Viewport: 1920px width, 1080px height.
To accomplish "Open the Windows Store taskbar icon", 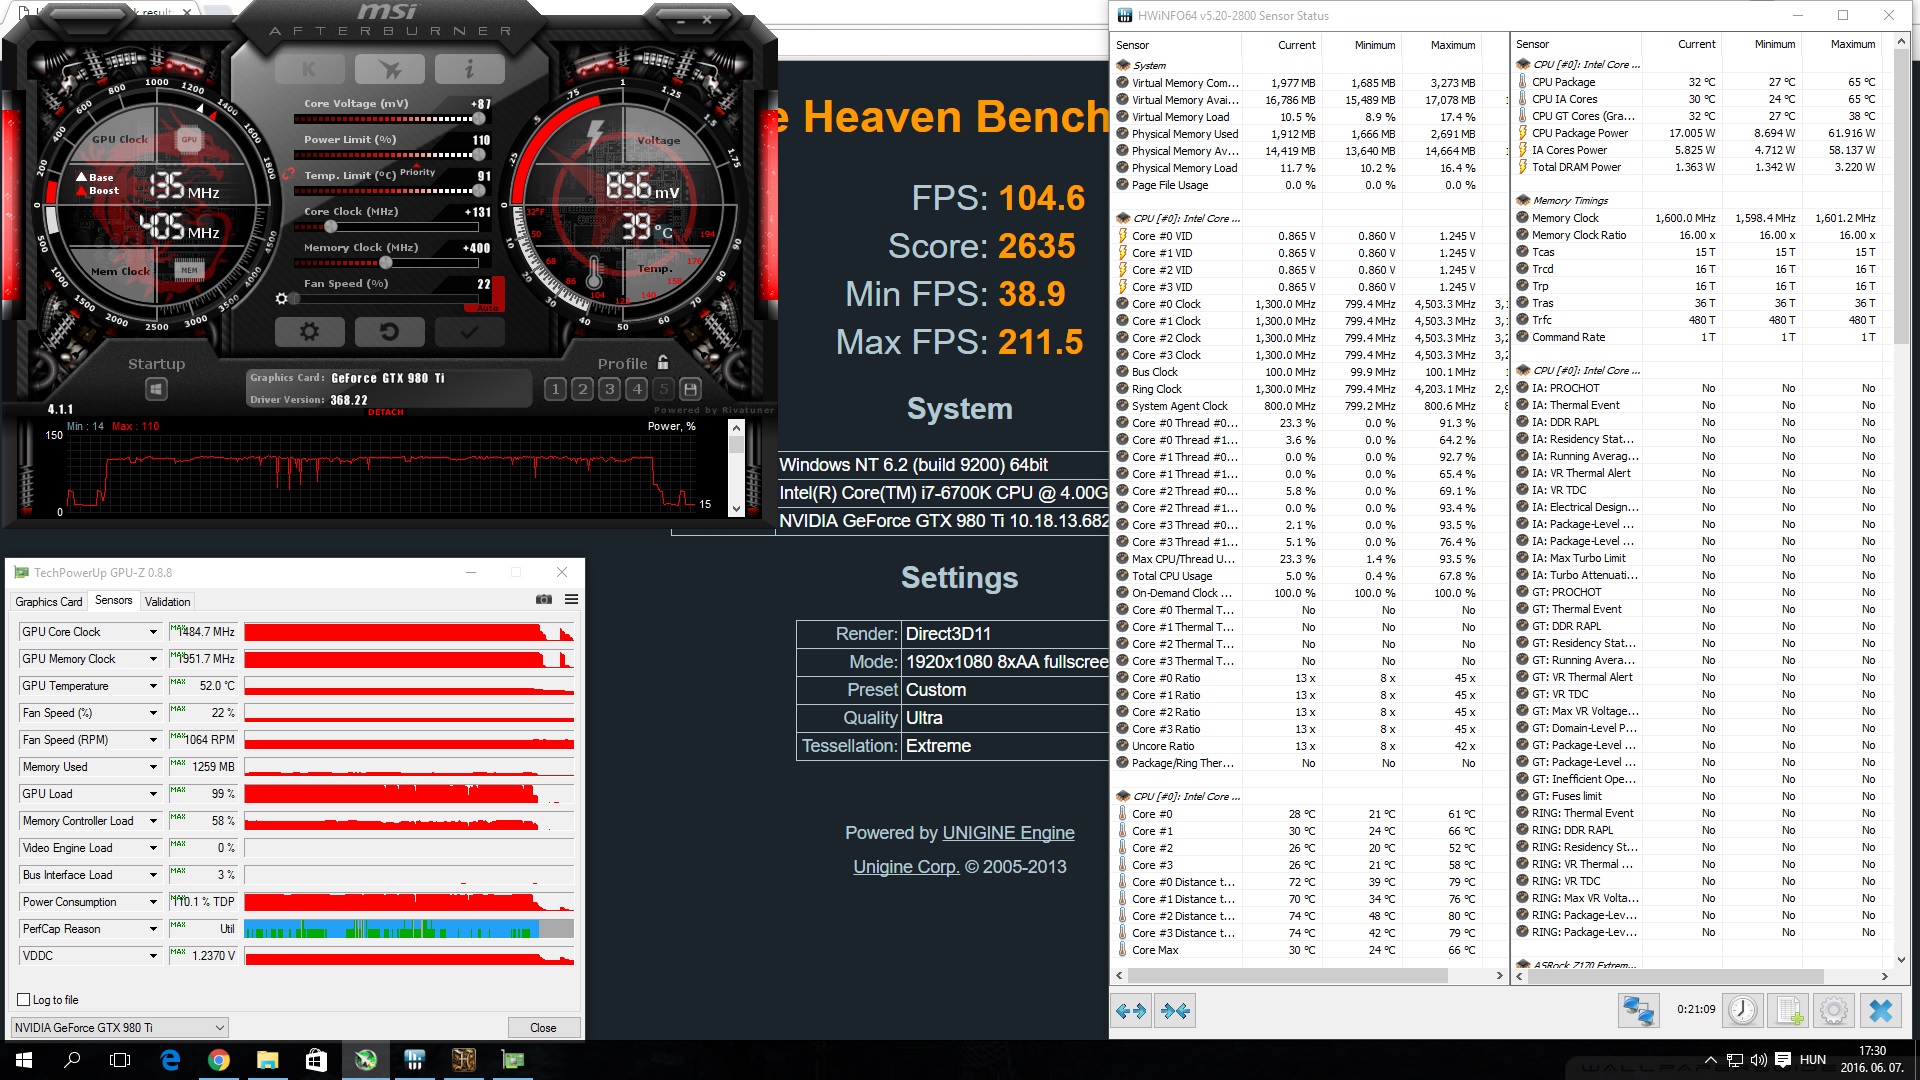I will [x=316, y=1060].
